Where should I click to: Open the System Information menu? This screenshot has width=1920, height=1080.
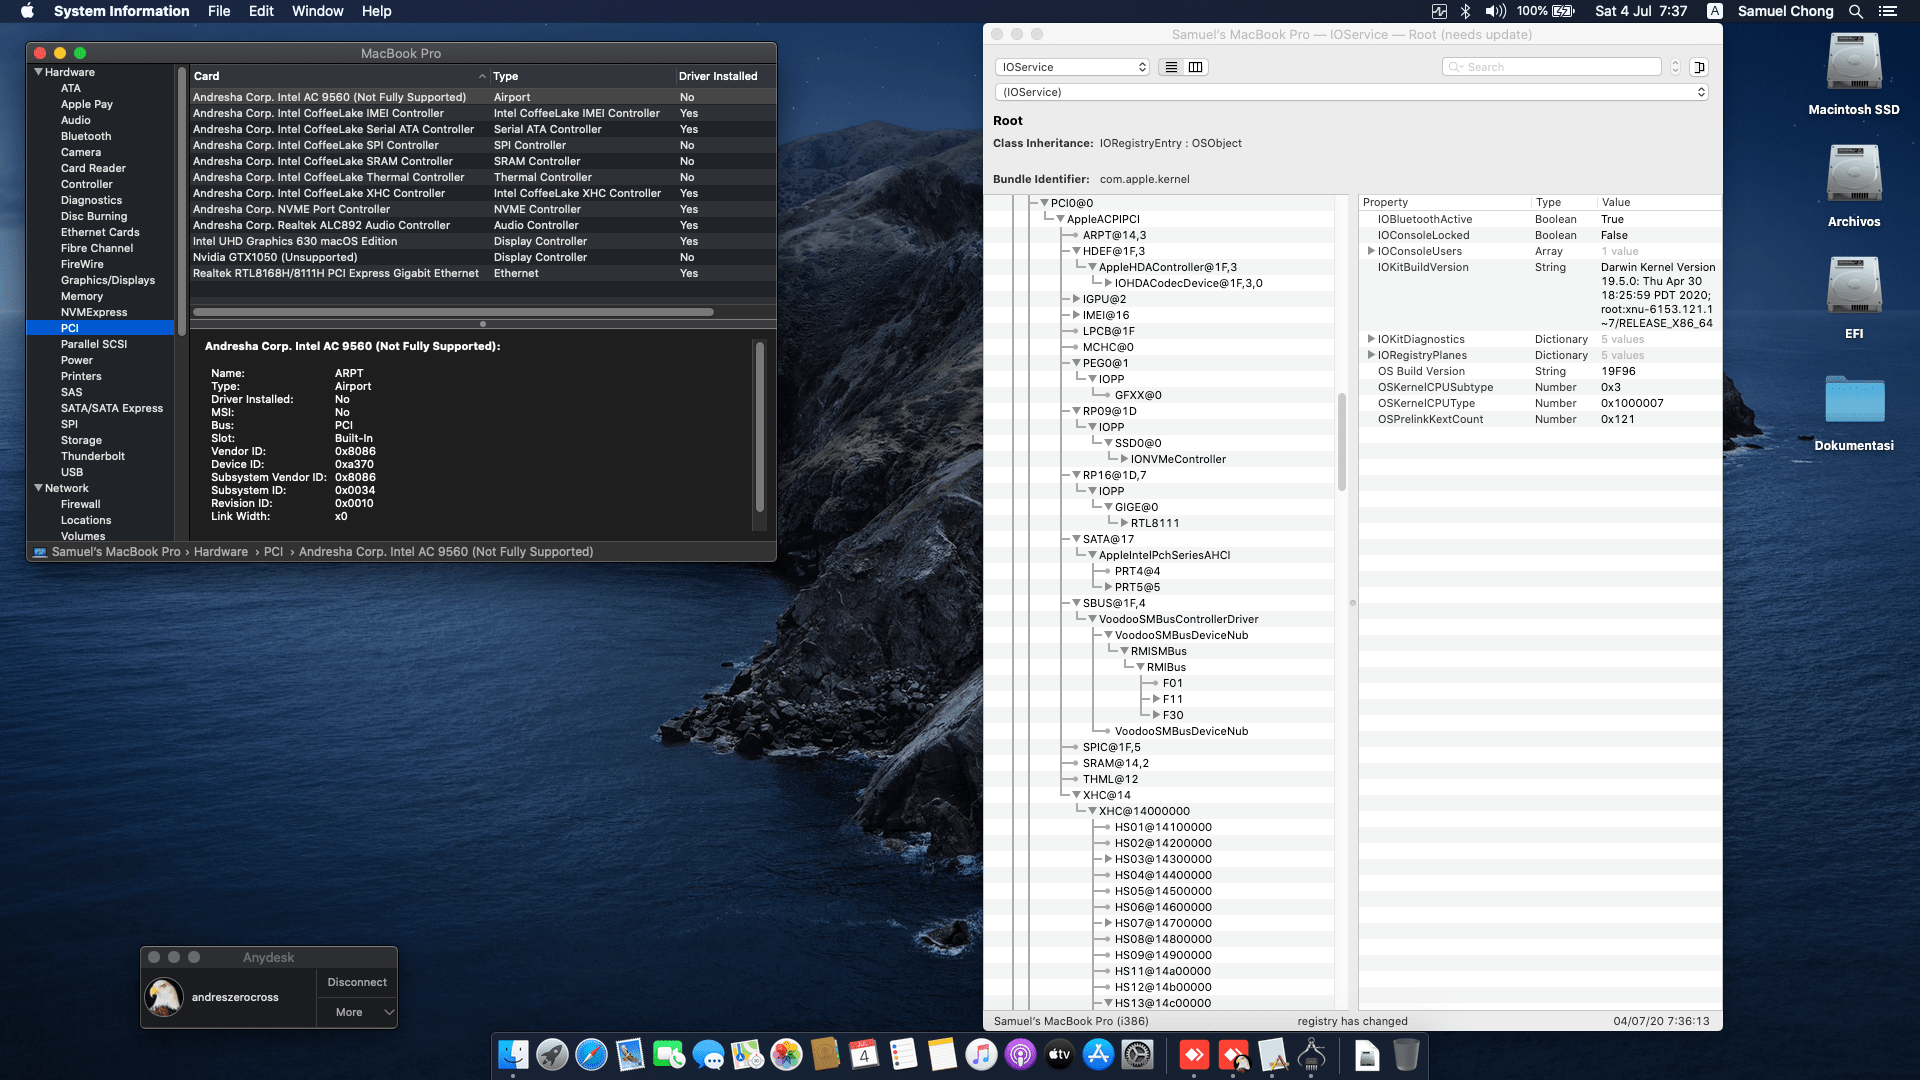pyautogui.click(x=121, y=11)
